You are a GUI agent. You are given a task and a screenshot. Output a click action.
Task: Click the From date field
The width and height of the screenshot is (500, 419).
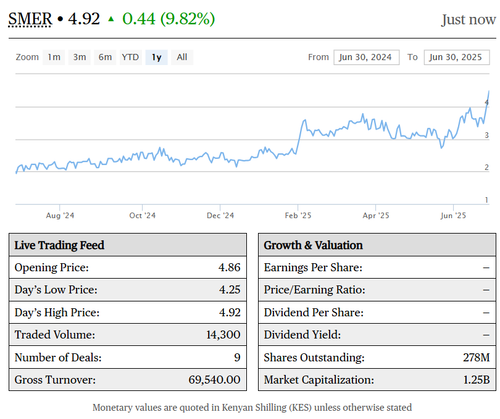366,57
